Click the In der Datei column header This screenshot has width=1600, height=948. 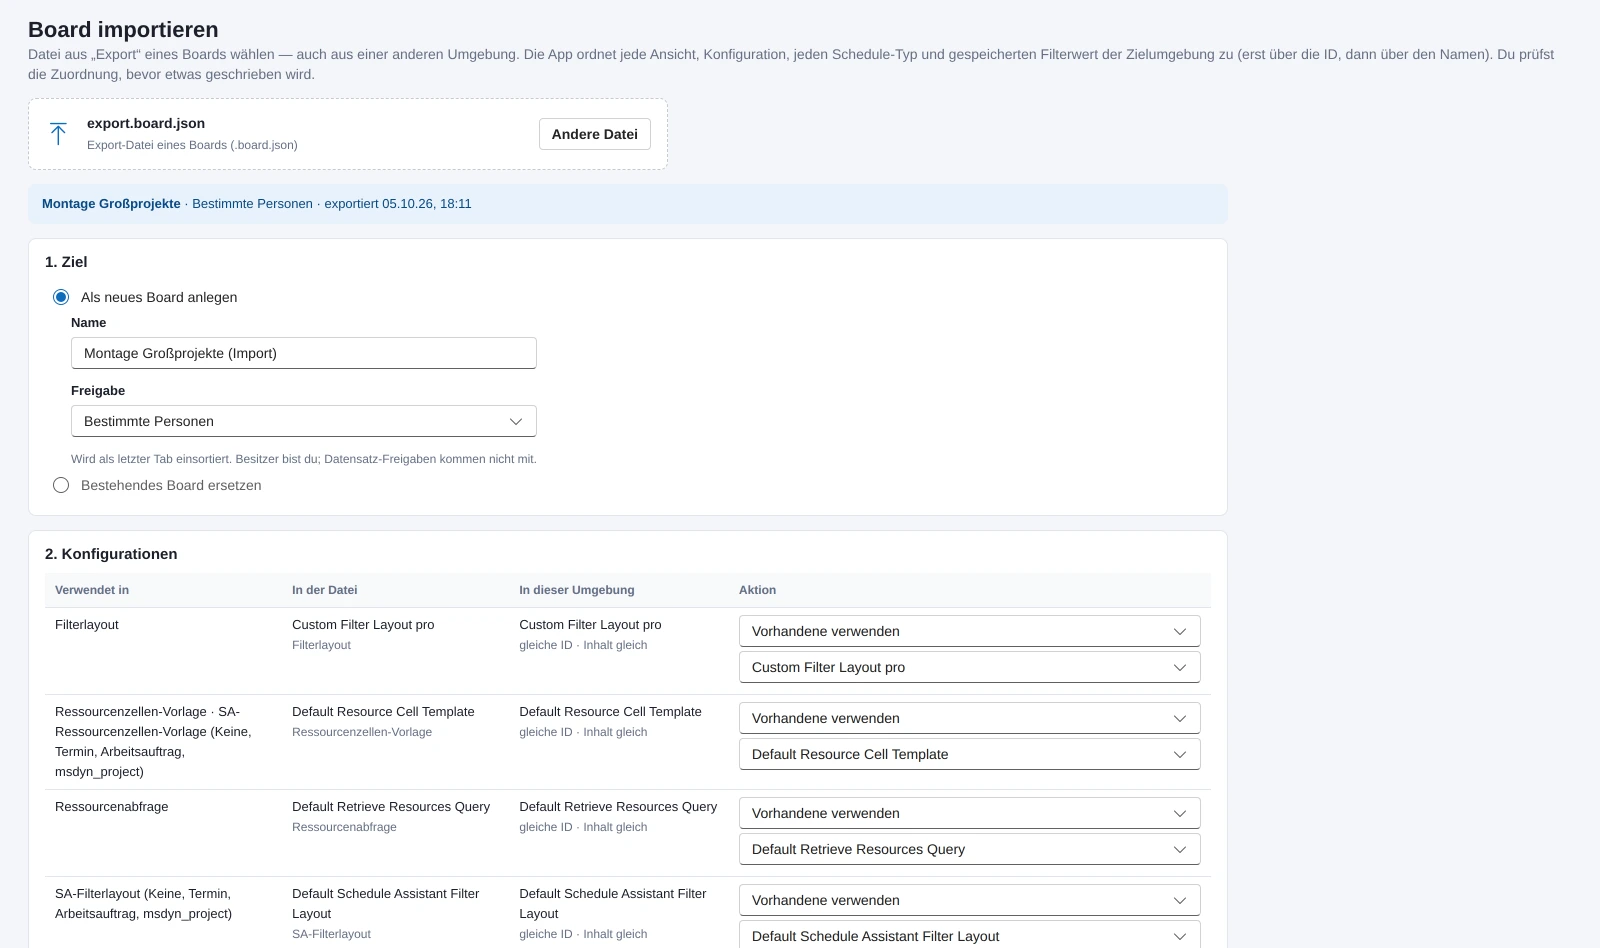tap(324, 590)
